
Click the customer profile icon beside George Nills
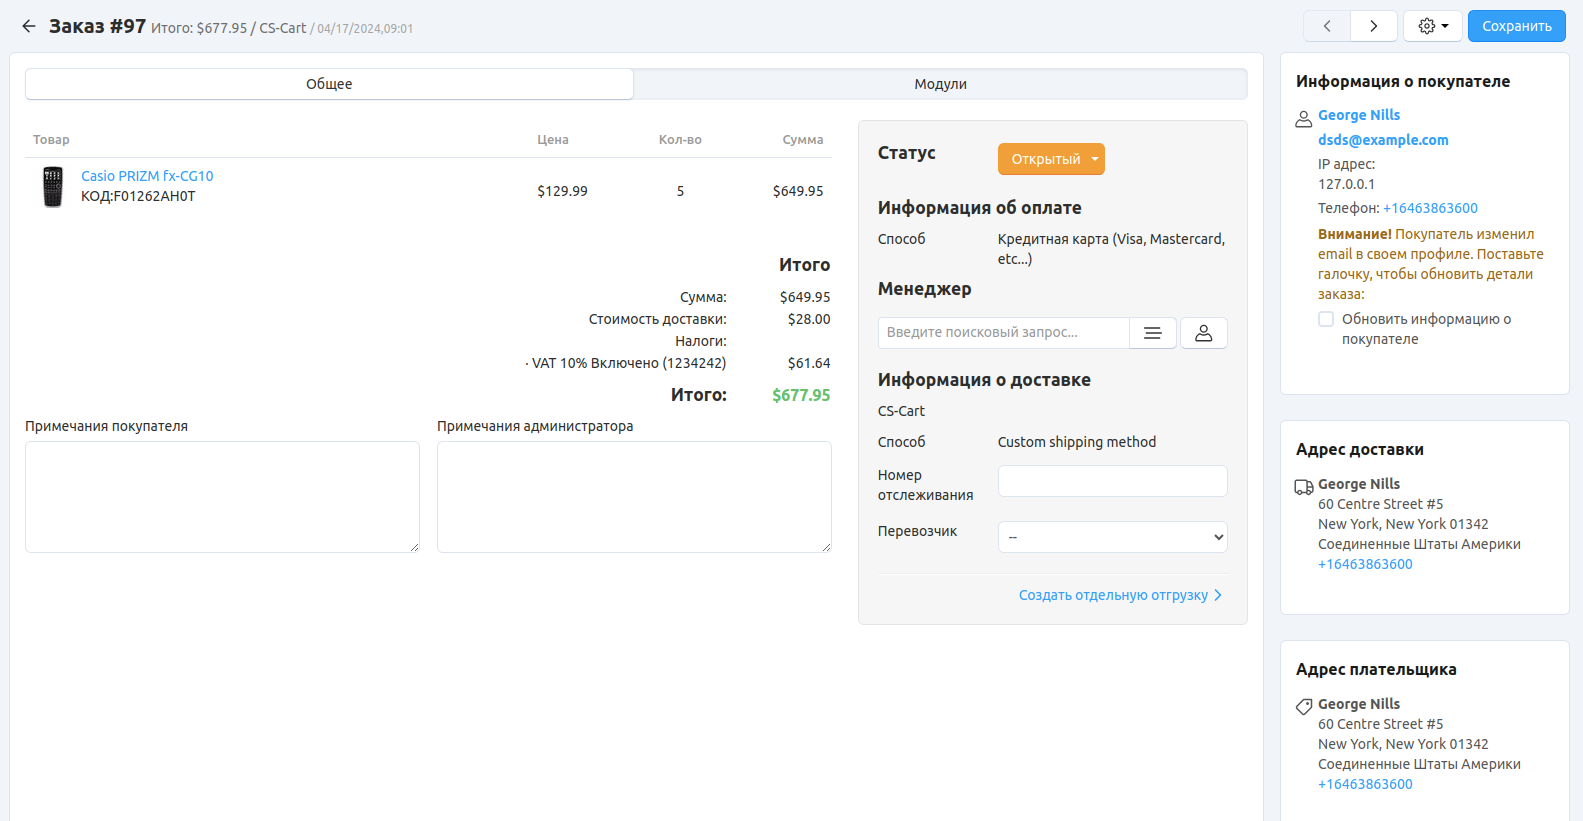click(x=1304, y=119)
